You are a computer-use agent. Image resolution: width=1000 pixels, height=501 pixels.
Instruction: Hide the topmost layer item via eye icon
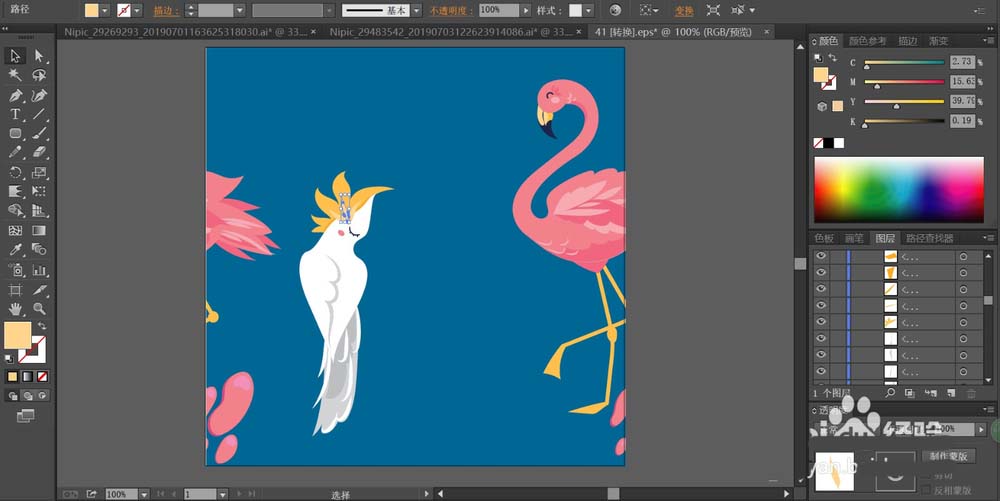821,256
